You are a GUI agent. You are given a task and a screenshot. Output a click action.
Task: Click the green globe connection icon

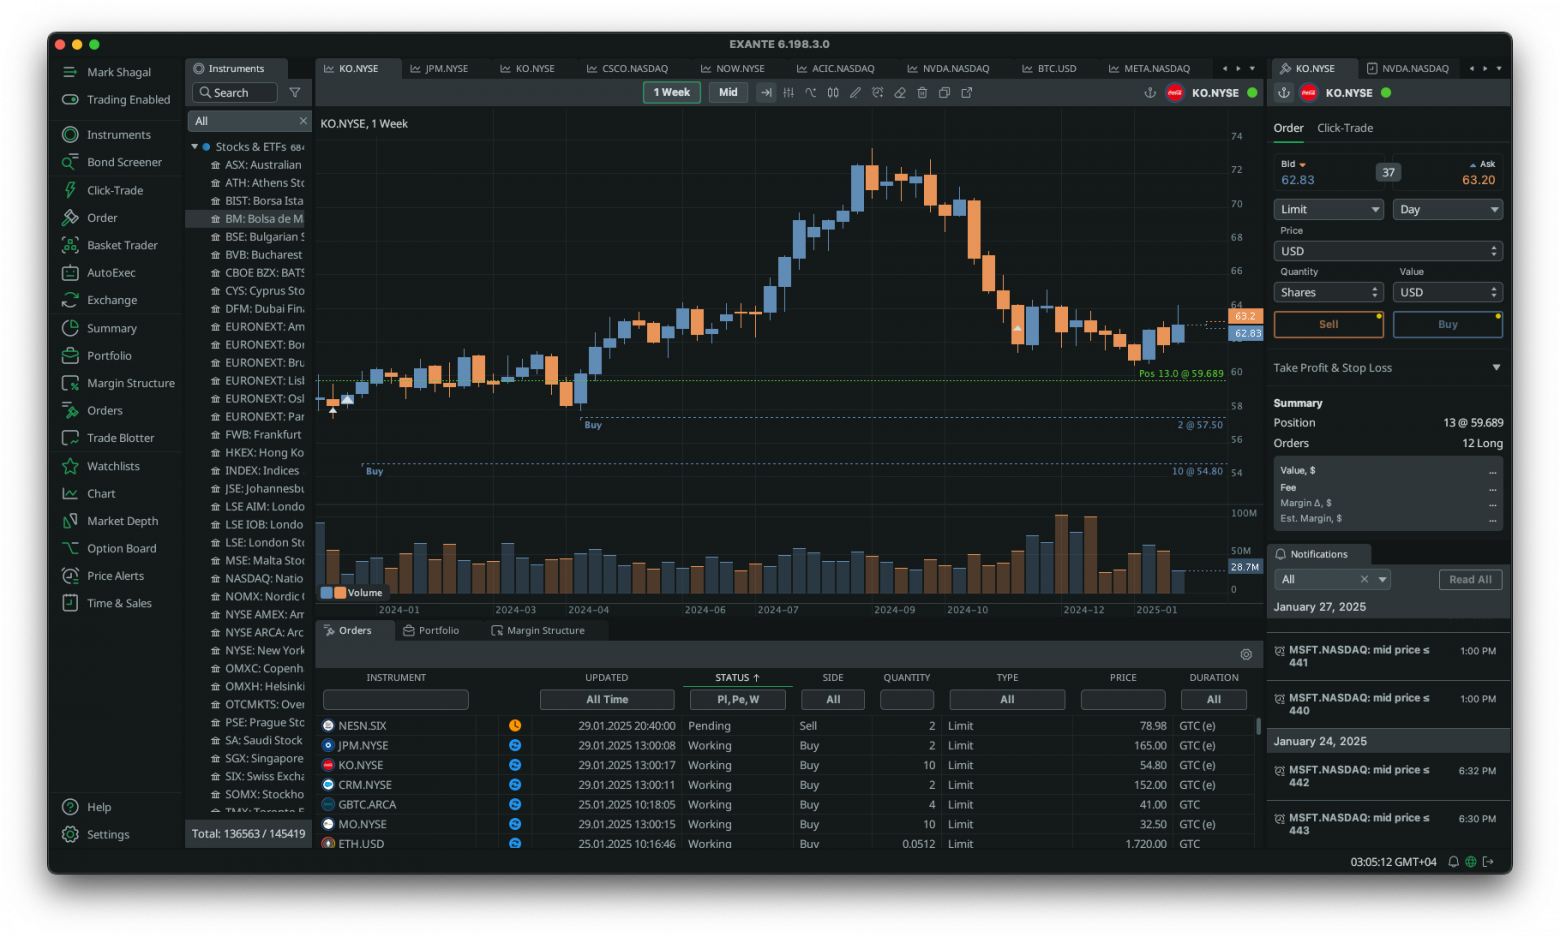coord(1471,862)
